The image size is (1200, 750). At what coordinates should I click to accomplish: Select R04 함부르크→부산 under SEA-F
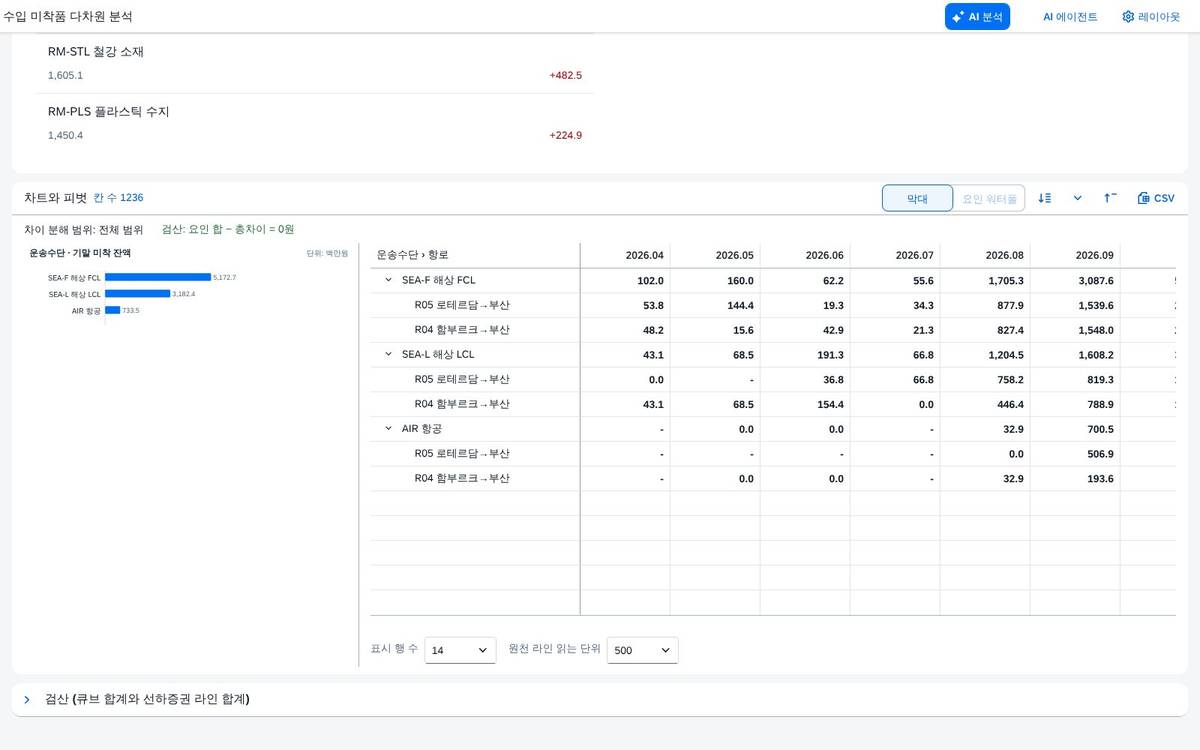462,330
